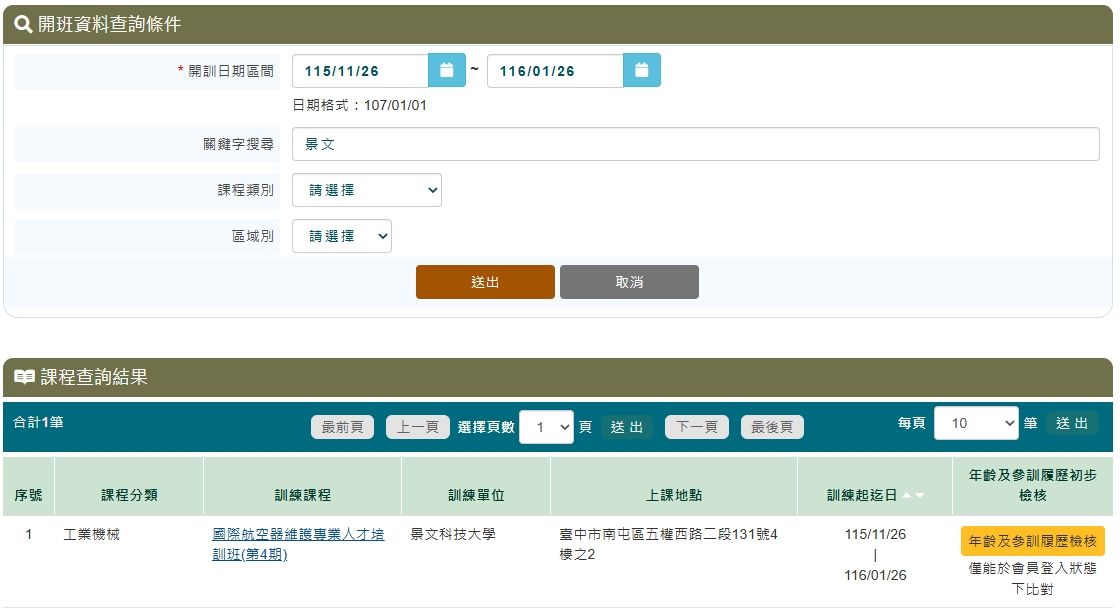Focus the end date field 116/01/26

click(x=555, y=71)
